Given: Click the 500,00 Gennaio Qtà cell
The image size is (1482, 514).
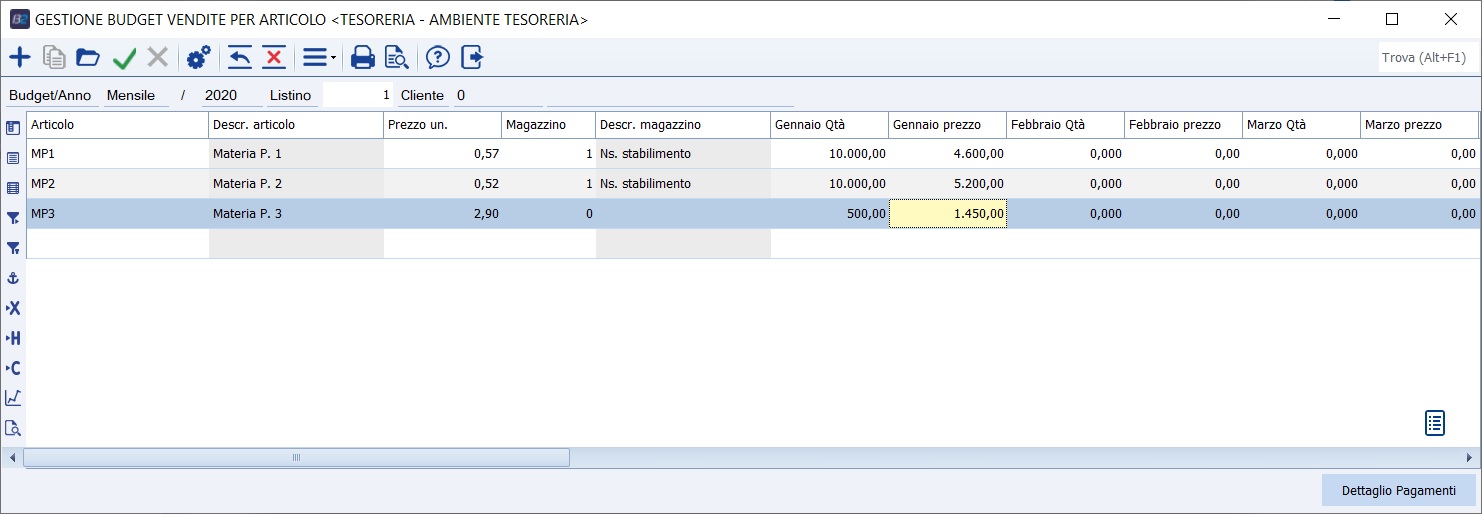Looking at the screenshot, I should pyautogui.click(x=829, y=214).
